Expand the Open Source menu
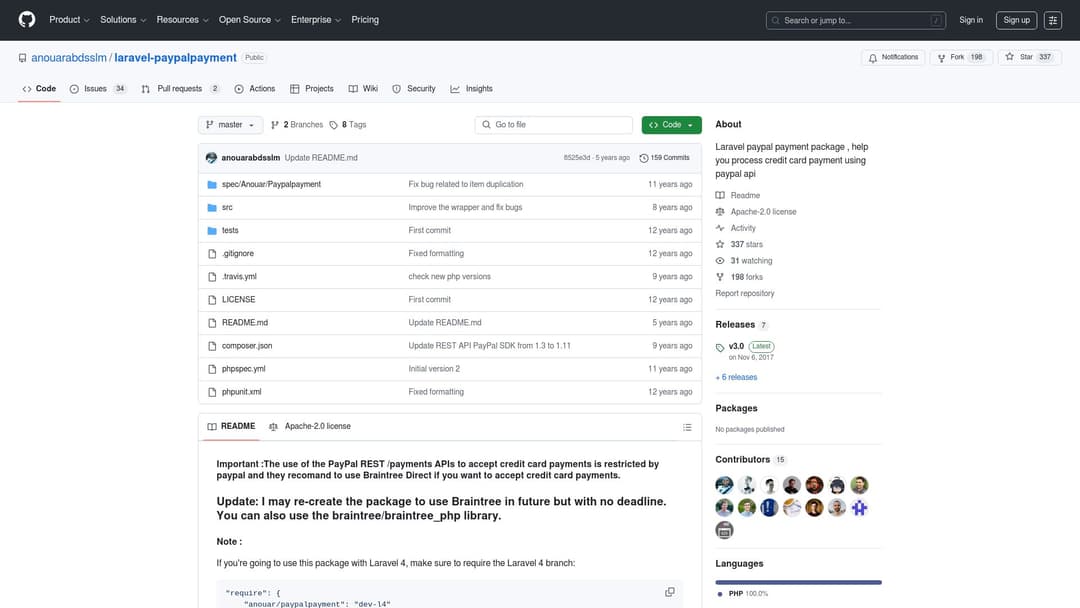 tap(249, 20)
